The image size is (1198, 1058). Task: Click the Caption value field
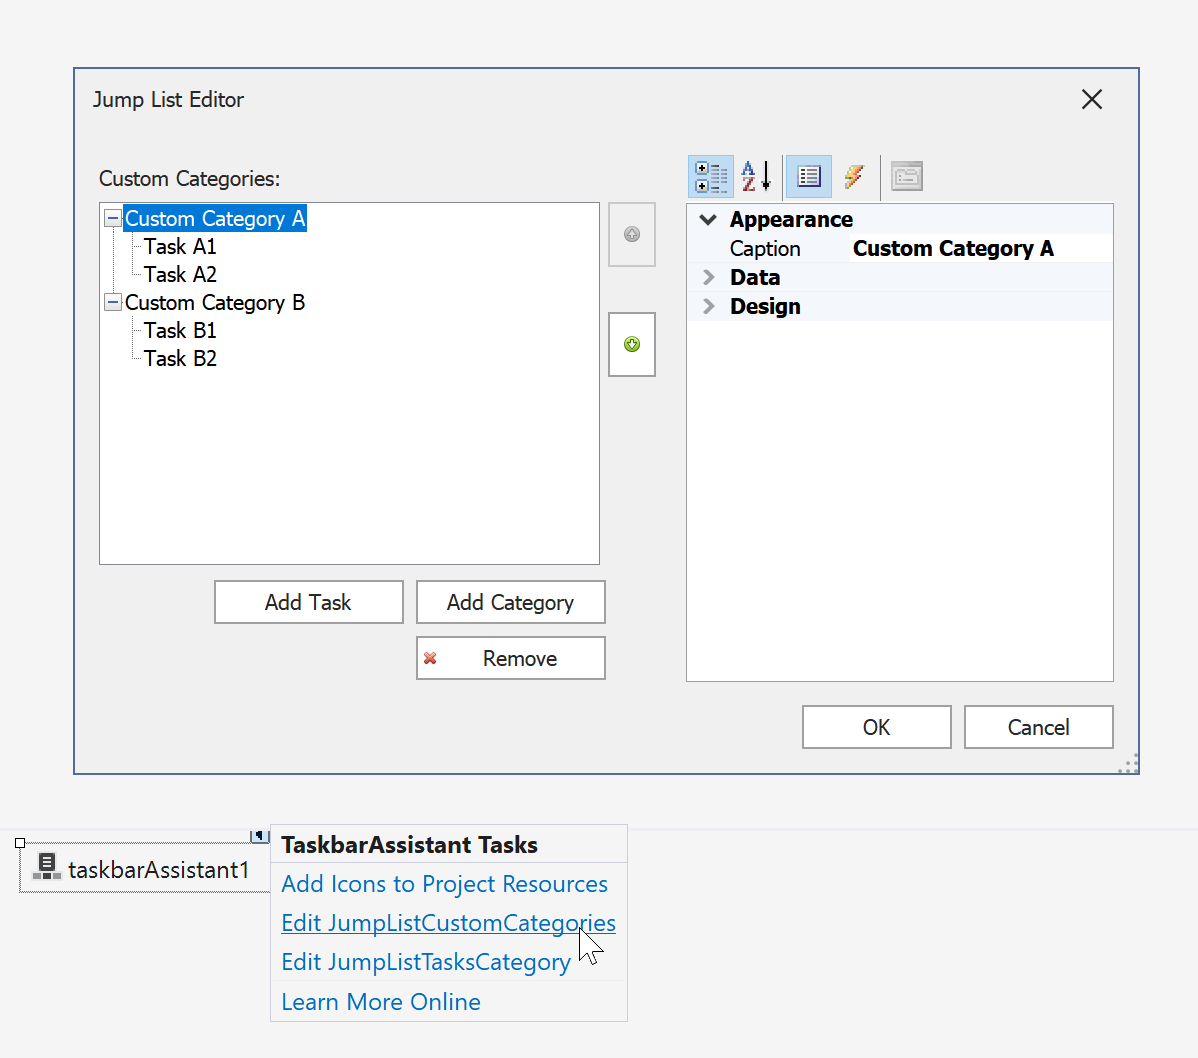(x=980, y=249)
